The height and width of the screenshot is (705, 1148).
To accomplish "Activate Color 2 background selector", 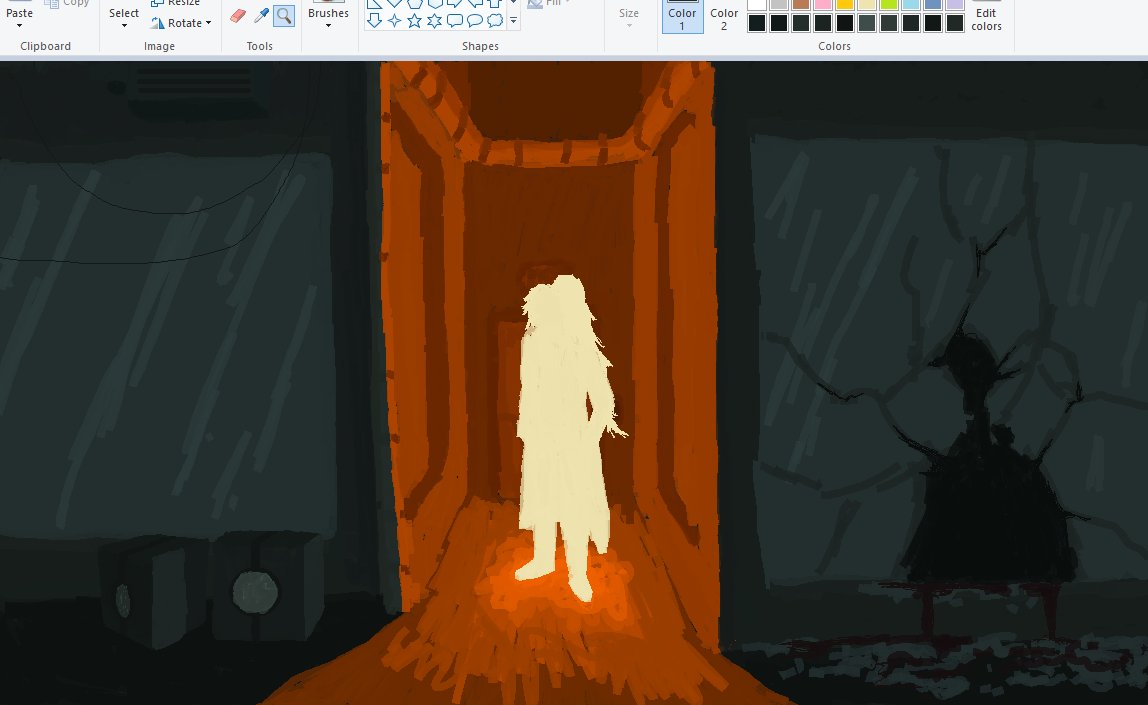I will 724,16.
